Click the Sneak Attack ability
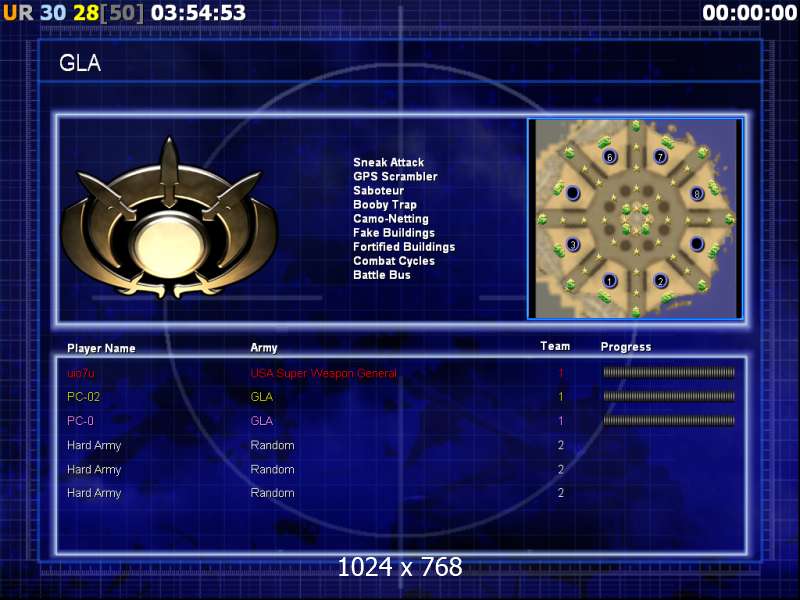The image size is (800, 600). (x=388, y=162)
